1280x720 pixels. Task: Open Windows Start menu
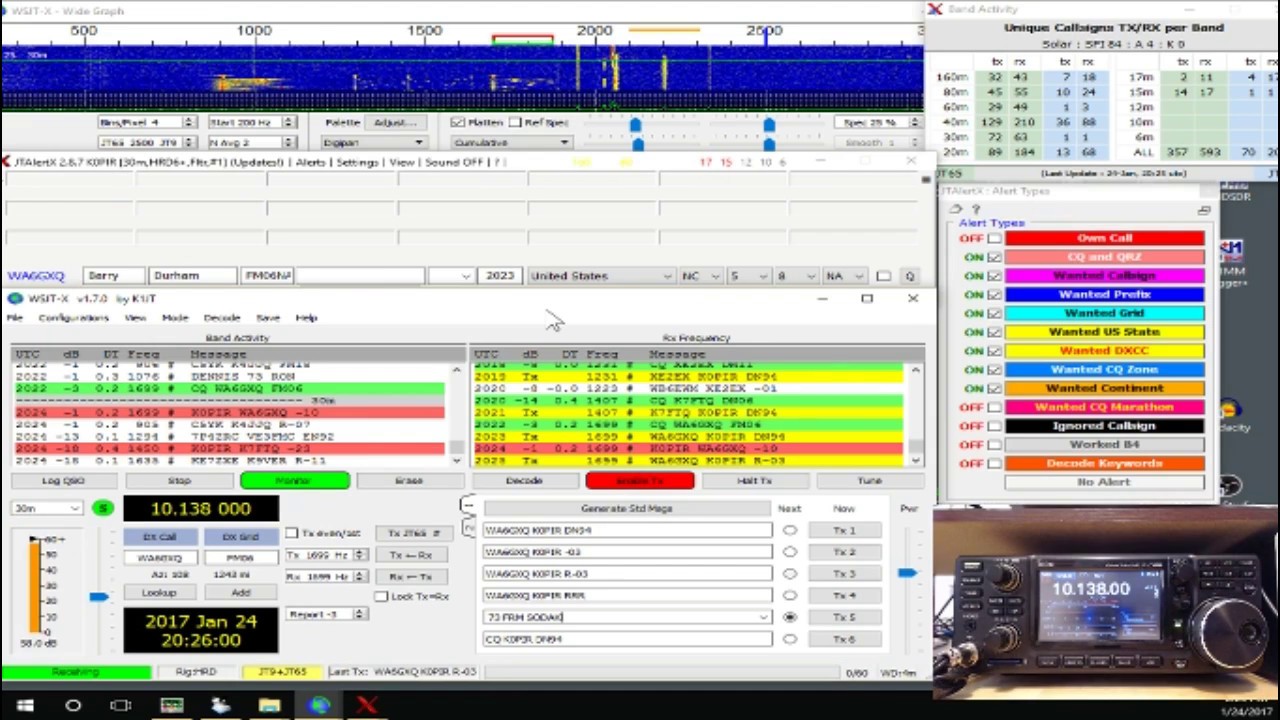point(24,705)
